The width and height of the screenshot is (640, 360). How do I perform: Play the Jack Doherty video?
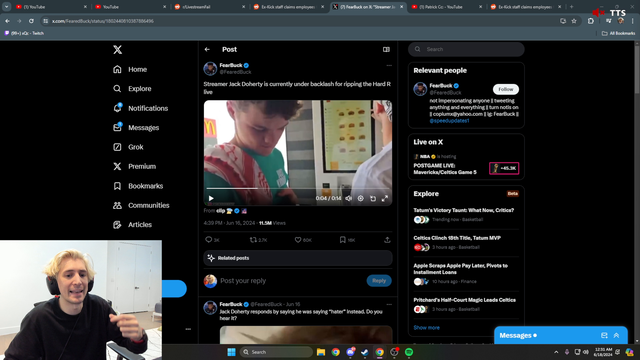coord(211,198)
